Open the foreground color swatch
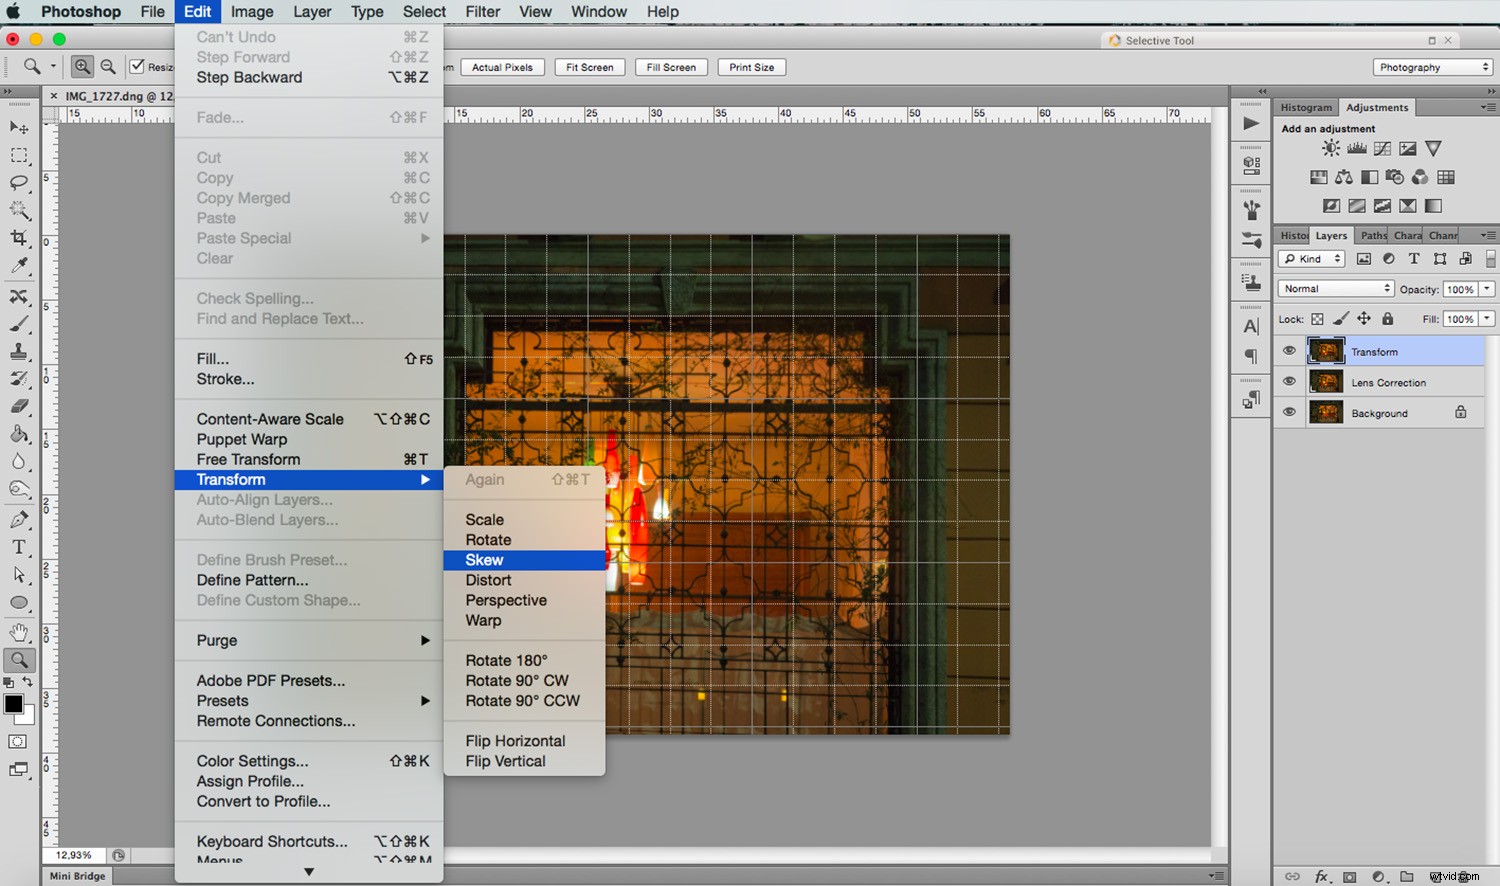 click(13, 705)
